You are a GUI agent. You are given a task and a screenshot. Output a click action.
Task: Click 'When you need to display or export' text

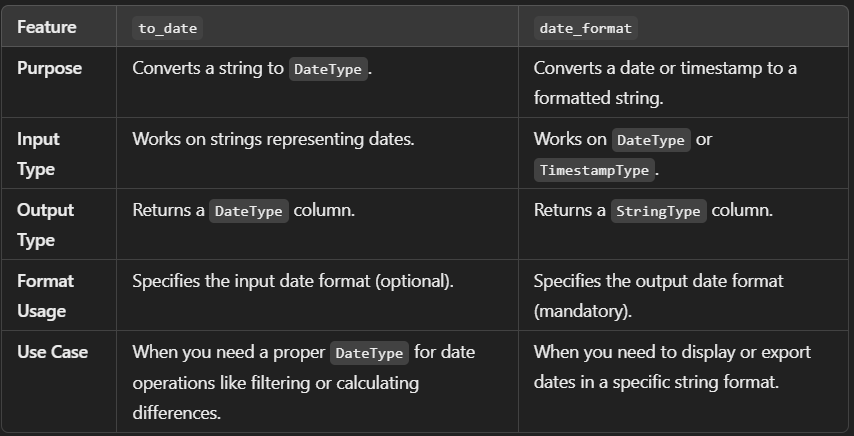coord(672,352)
